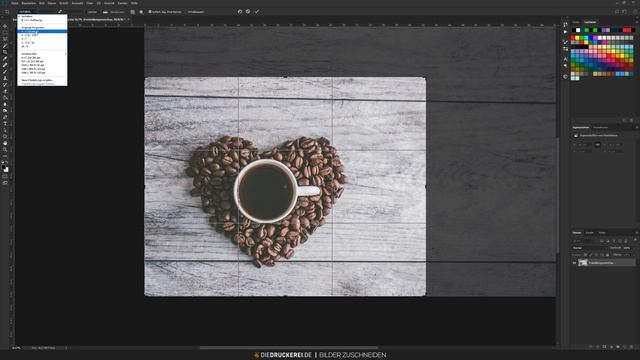Hide the layer via its eye icon
Screen dimensions: 640x360
click(574, 263)
